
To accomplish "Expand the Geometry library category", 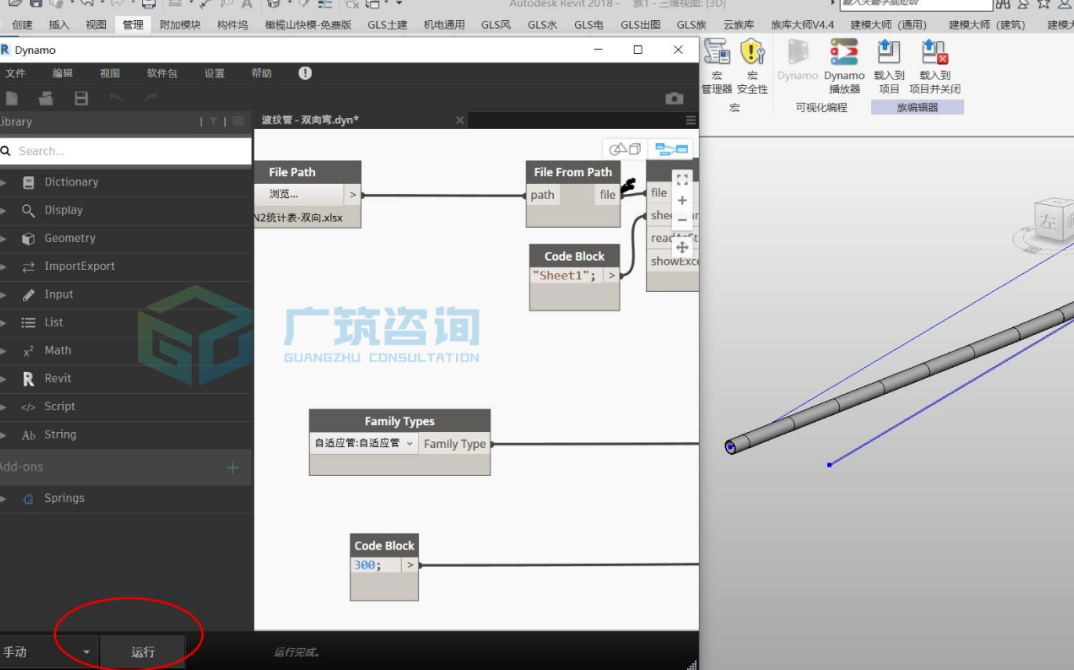I will coord(70,238).
